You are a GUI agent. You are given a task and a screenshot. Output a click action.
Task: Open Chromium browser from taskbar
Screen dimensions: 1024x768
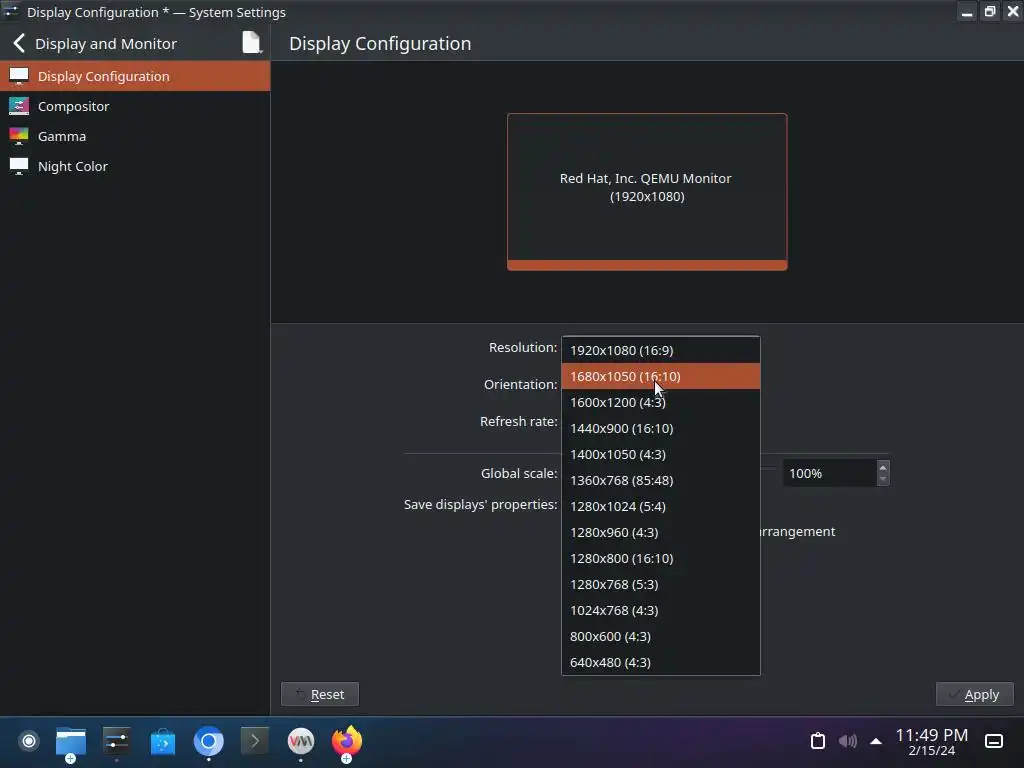pyautogui.click(x=209, y=741)
